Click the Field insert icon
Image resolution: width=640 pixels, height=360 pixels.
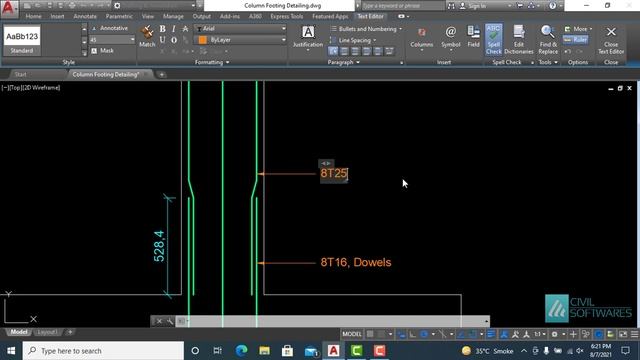coord(473,36)
